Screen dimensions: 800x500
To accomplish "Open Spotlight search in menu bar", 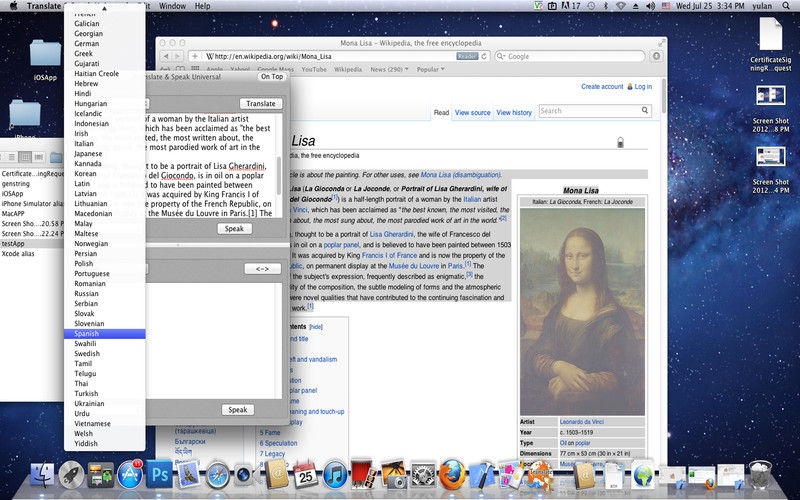I will tap(786, 6).
